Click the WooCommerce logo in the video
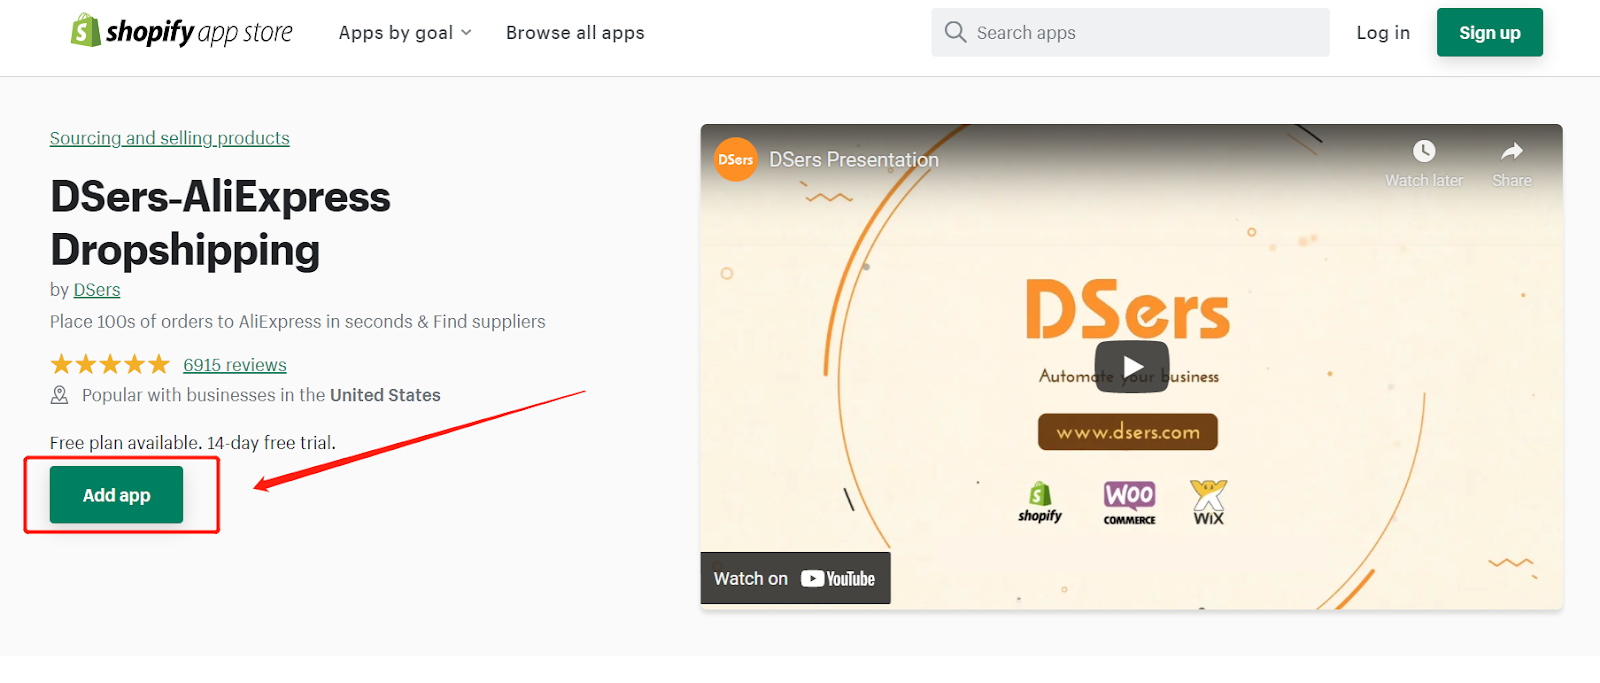 (x=1130, y=503)
